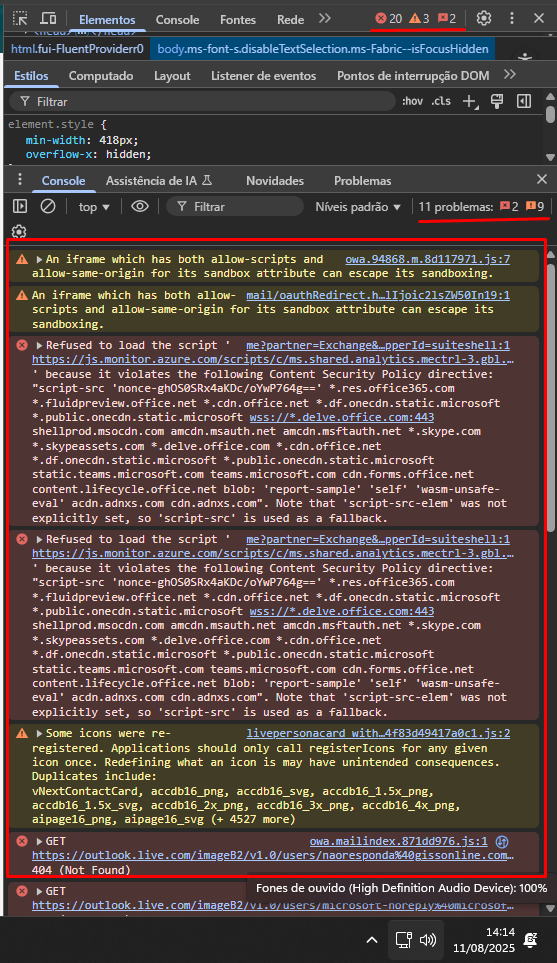Image resolution: width=557 pixels, height=963 pixels.
Task: Open Níveis padrão log levels dropdown
Action: click(358, 207)
